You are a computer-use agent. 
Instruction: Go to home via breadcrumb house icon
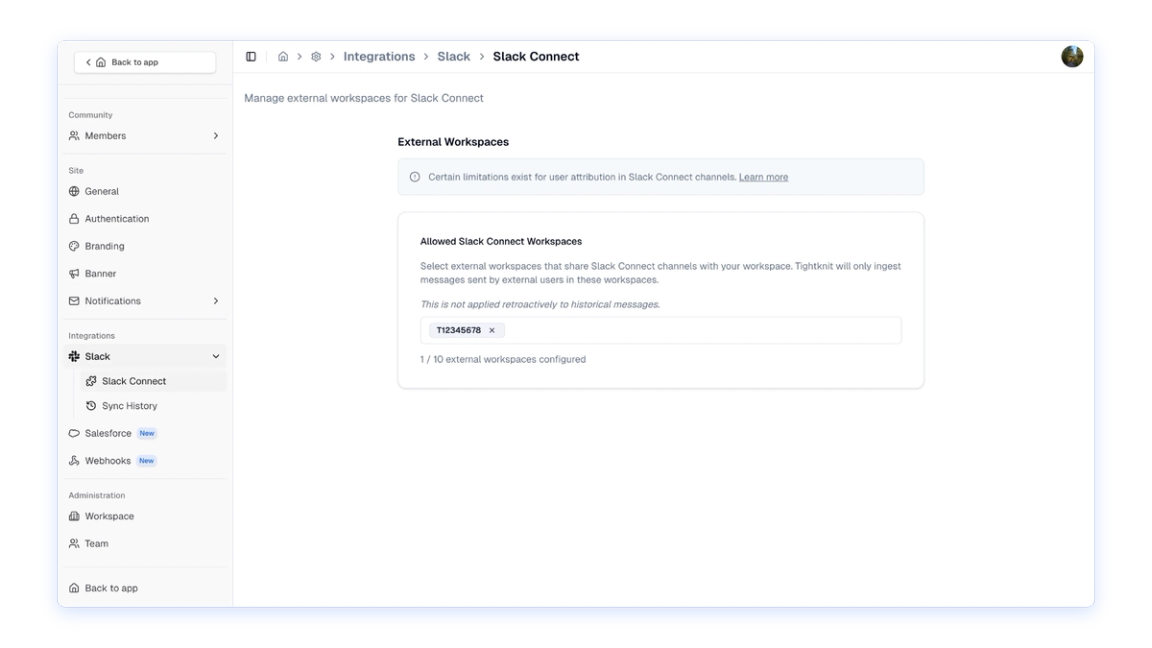click(x=283, y=57)
